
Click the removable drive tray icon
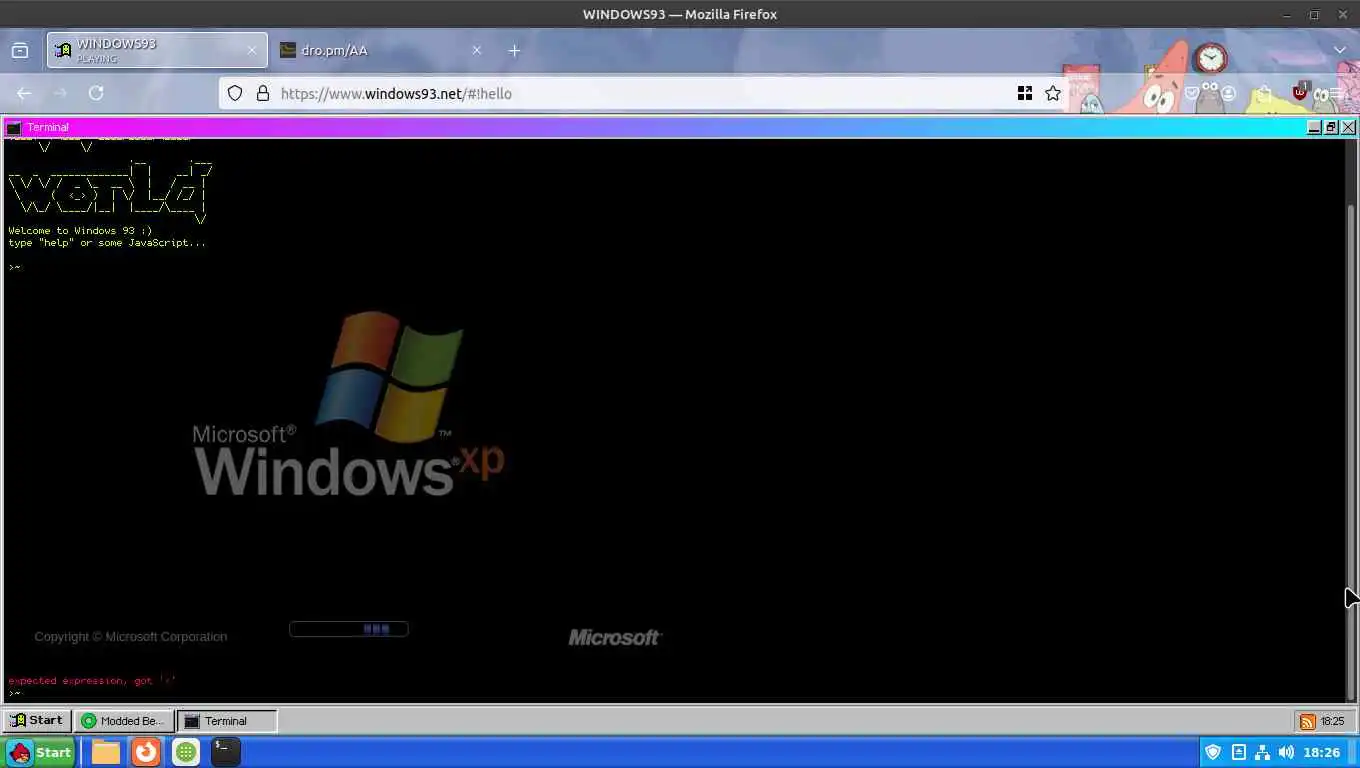pyautogui.click(x=1238, y=752)
